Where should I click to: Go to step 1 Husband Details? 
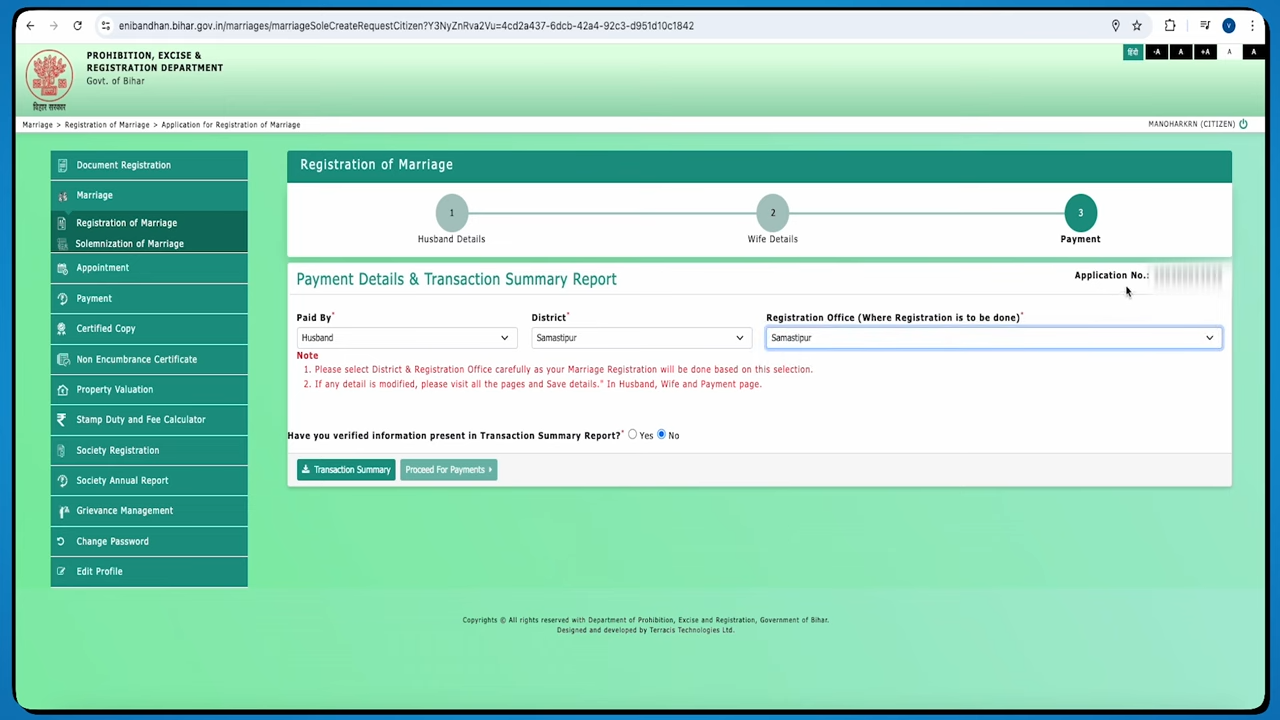click(x=451, y=213)
